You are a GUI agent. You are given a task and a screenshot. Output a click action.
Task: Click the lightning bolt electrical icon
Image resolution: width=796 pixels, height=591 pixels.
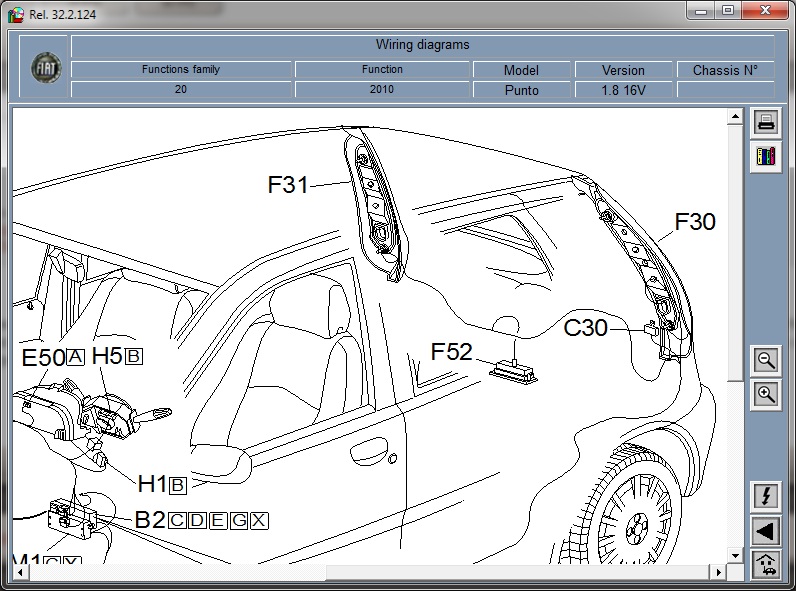[x=766, y=496]
